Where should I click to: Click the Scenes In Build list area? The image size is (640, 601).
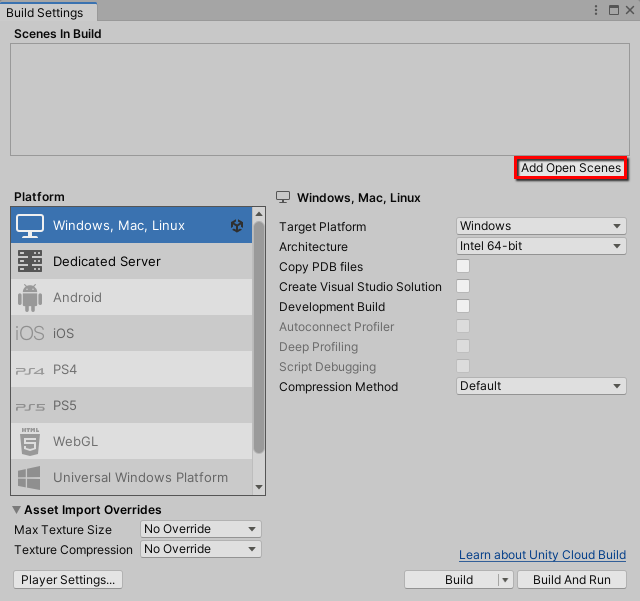tap(320, 99)
